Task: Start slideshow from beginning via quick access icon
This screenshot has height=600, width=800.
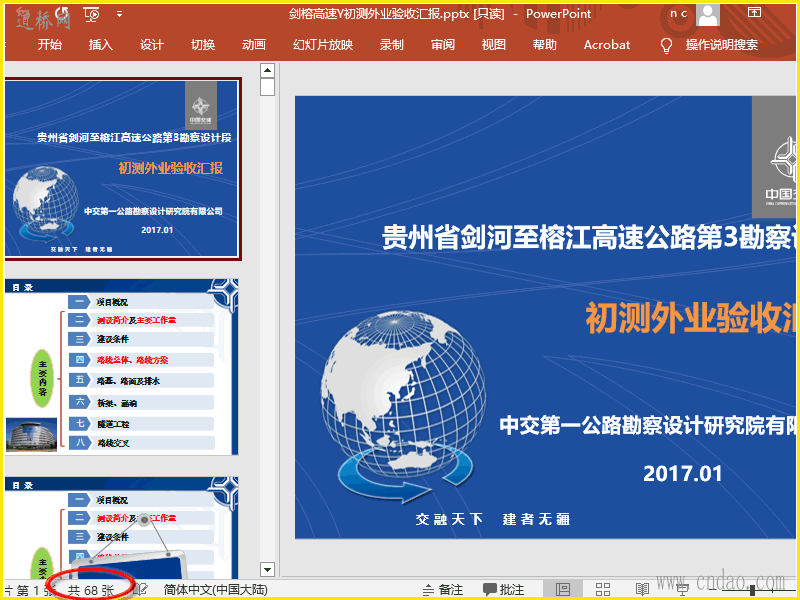Action: pos(92,14)
